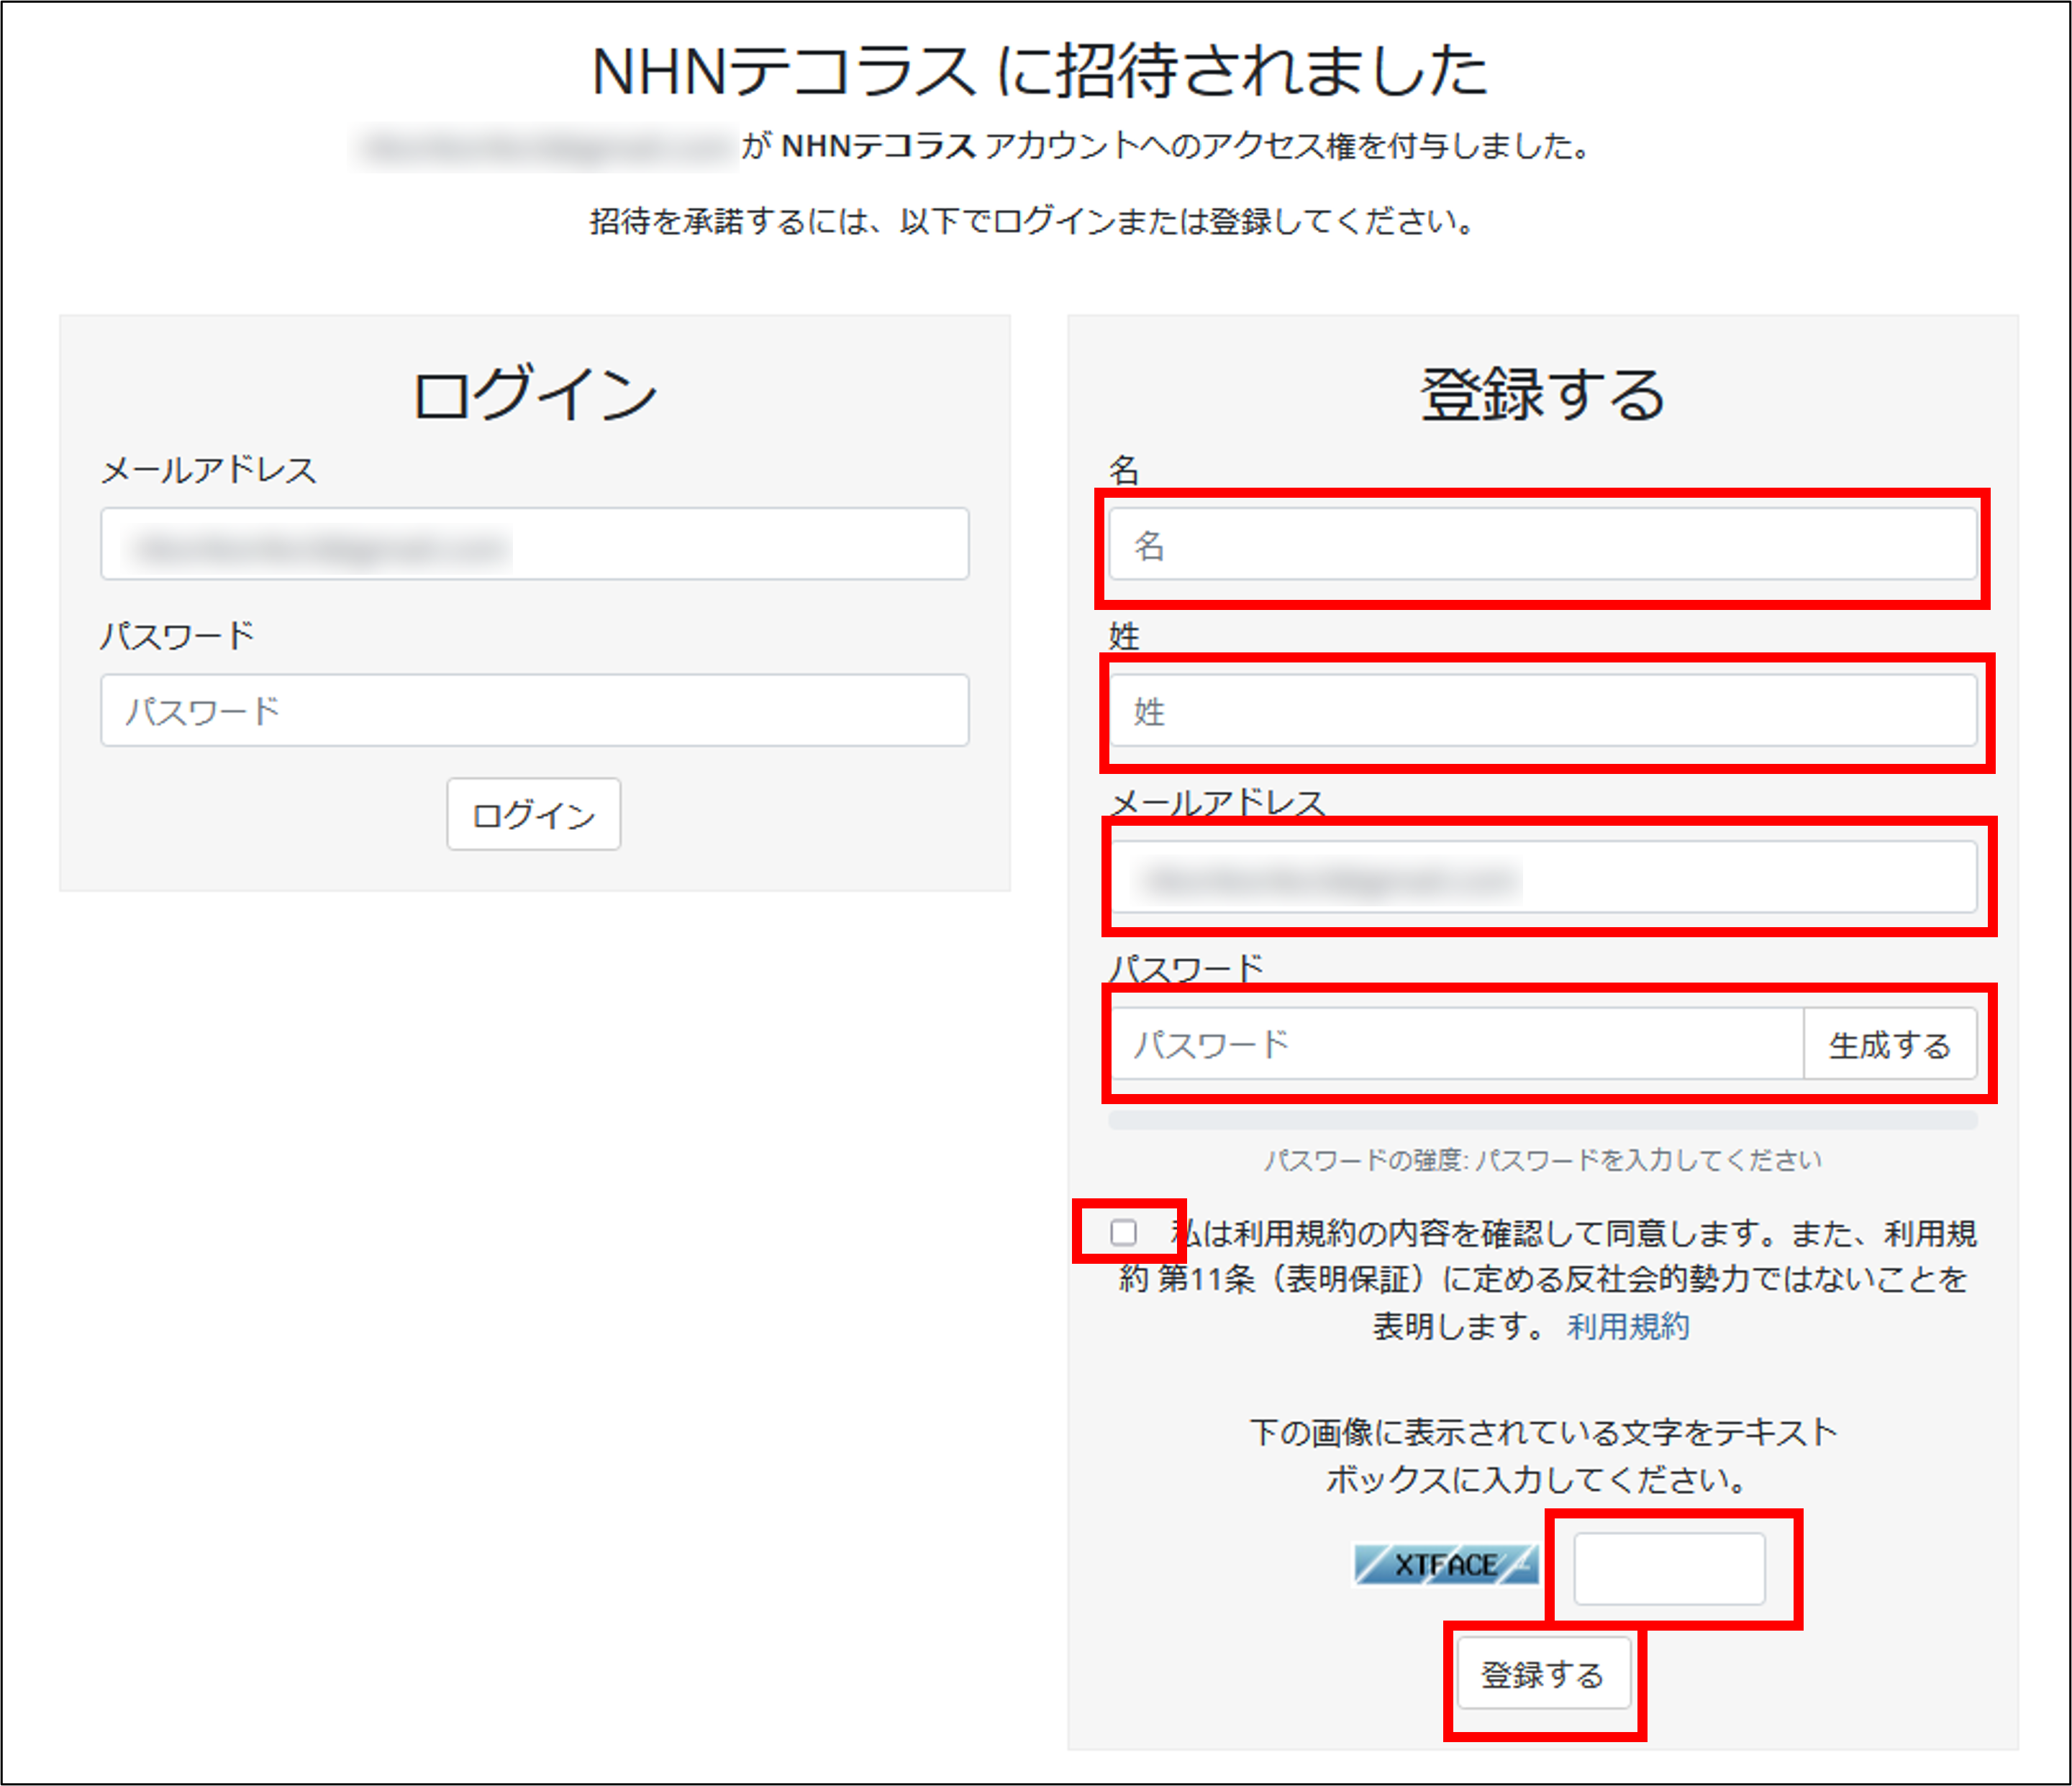Viewport: 2072px width, 1786px height.
Task: Click the registration password field
Action: pyautogui.click(x=1456, y=1043)
